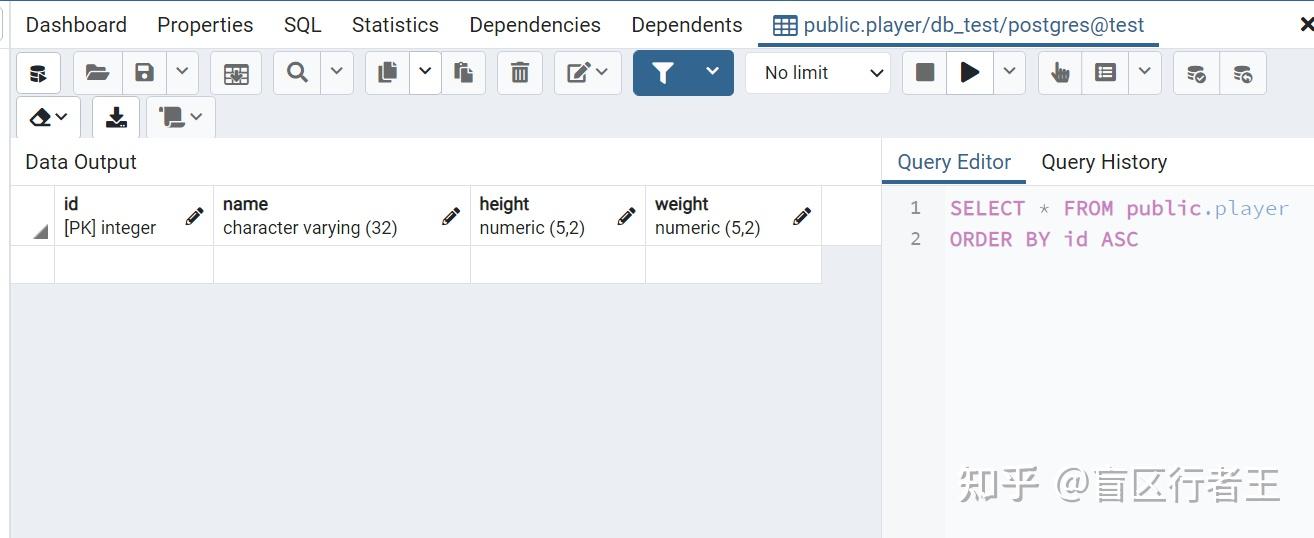Toggle the sort/filter funnel button
Image resolution: width=1314 pixels, height=538 pixels.
click(x=663, y=73)
